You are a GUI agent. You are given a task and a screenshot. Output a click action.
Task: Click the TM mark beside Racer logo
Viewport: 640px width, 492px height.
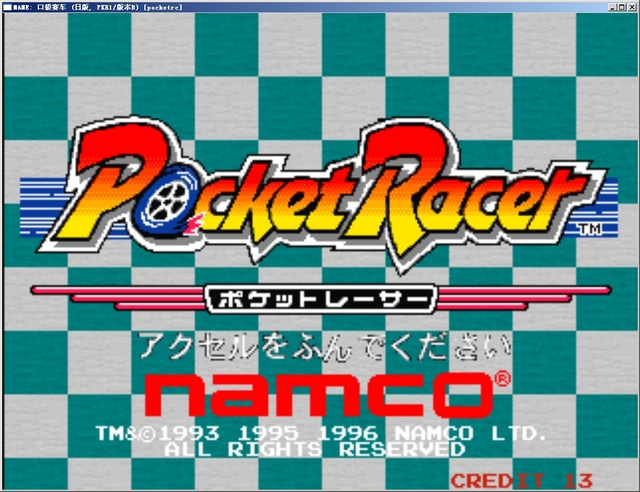pyautogui.click(x=591, y=229)
